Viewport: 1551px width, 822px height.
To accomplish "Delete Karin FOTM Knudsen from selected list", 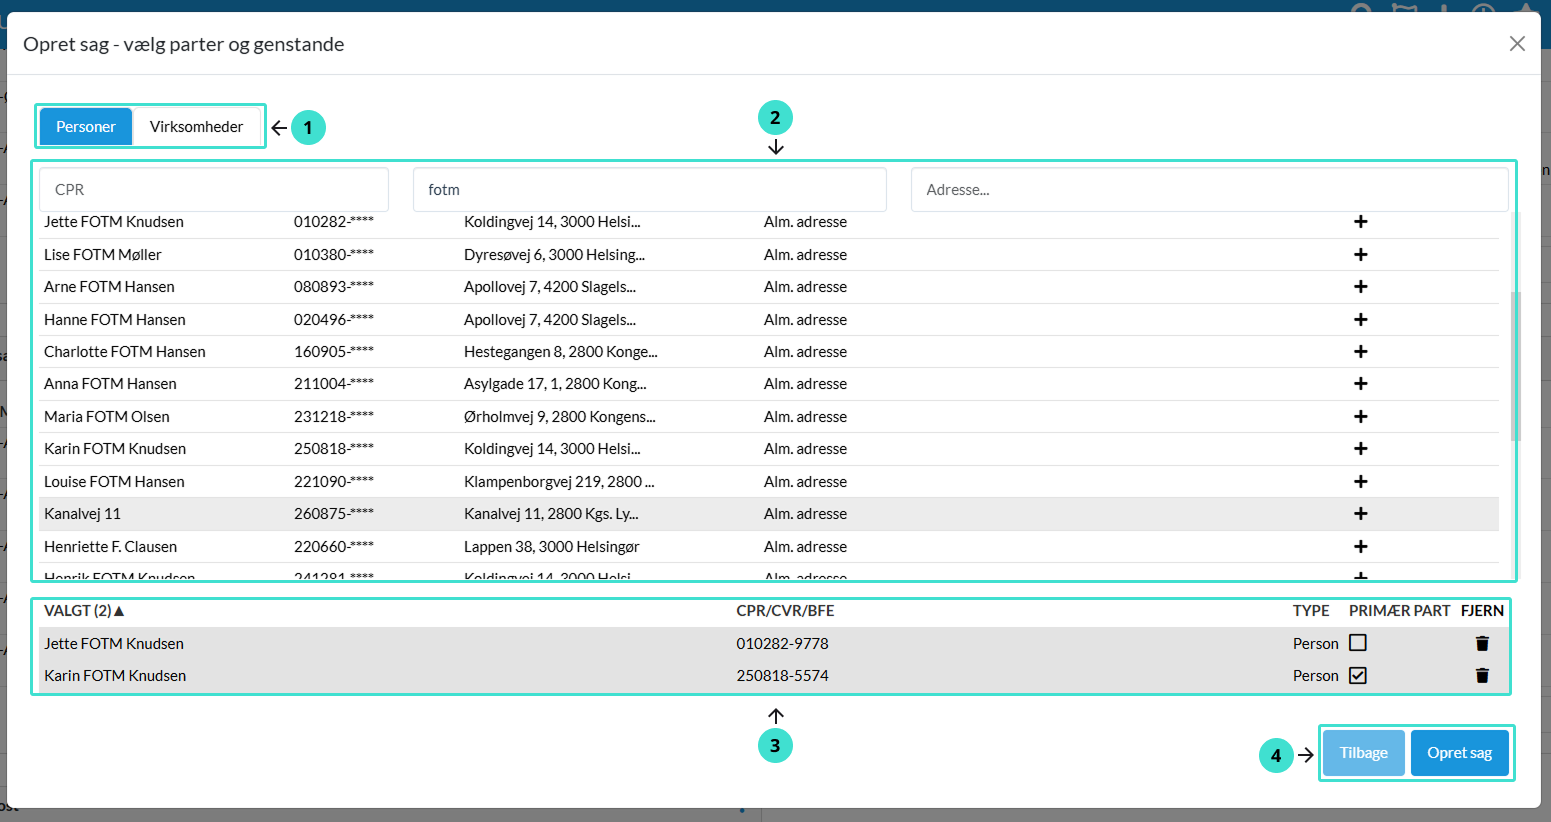I will [x=1482, y=676].
